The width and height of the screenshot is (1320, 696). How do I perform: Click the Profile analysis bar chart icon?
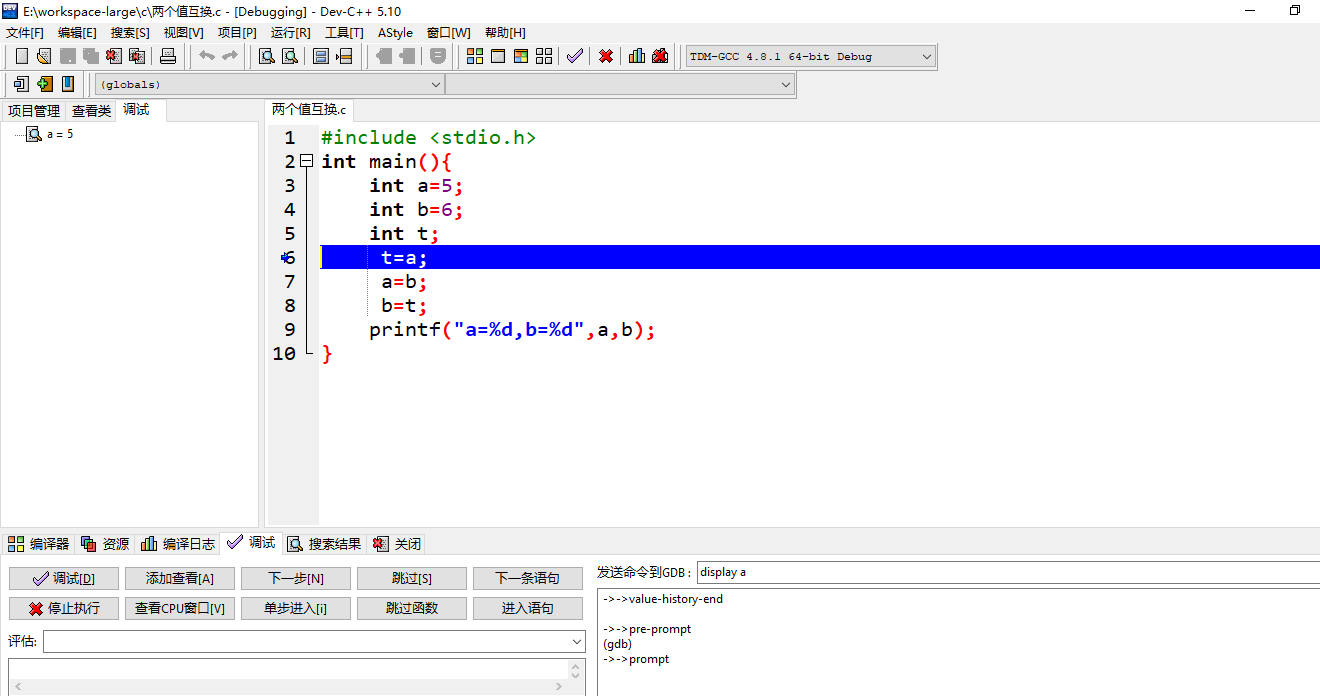(637, 56)
